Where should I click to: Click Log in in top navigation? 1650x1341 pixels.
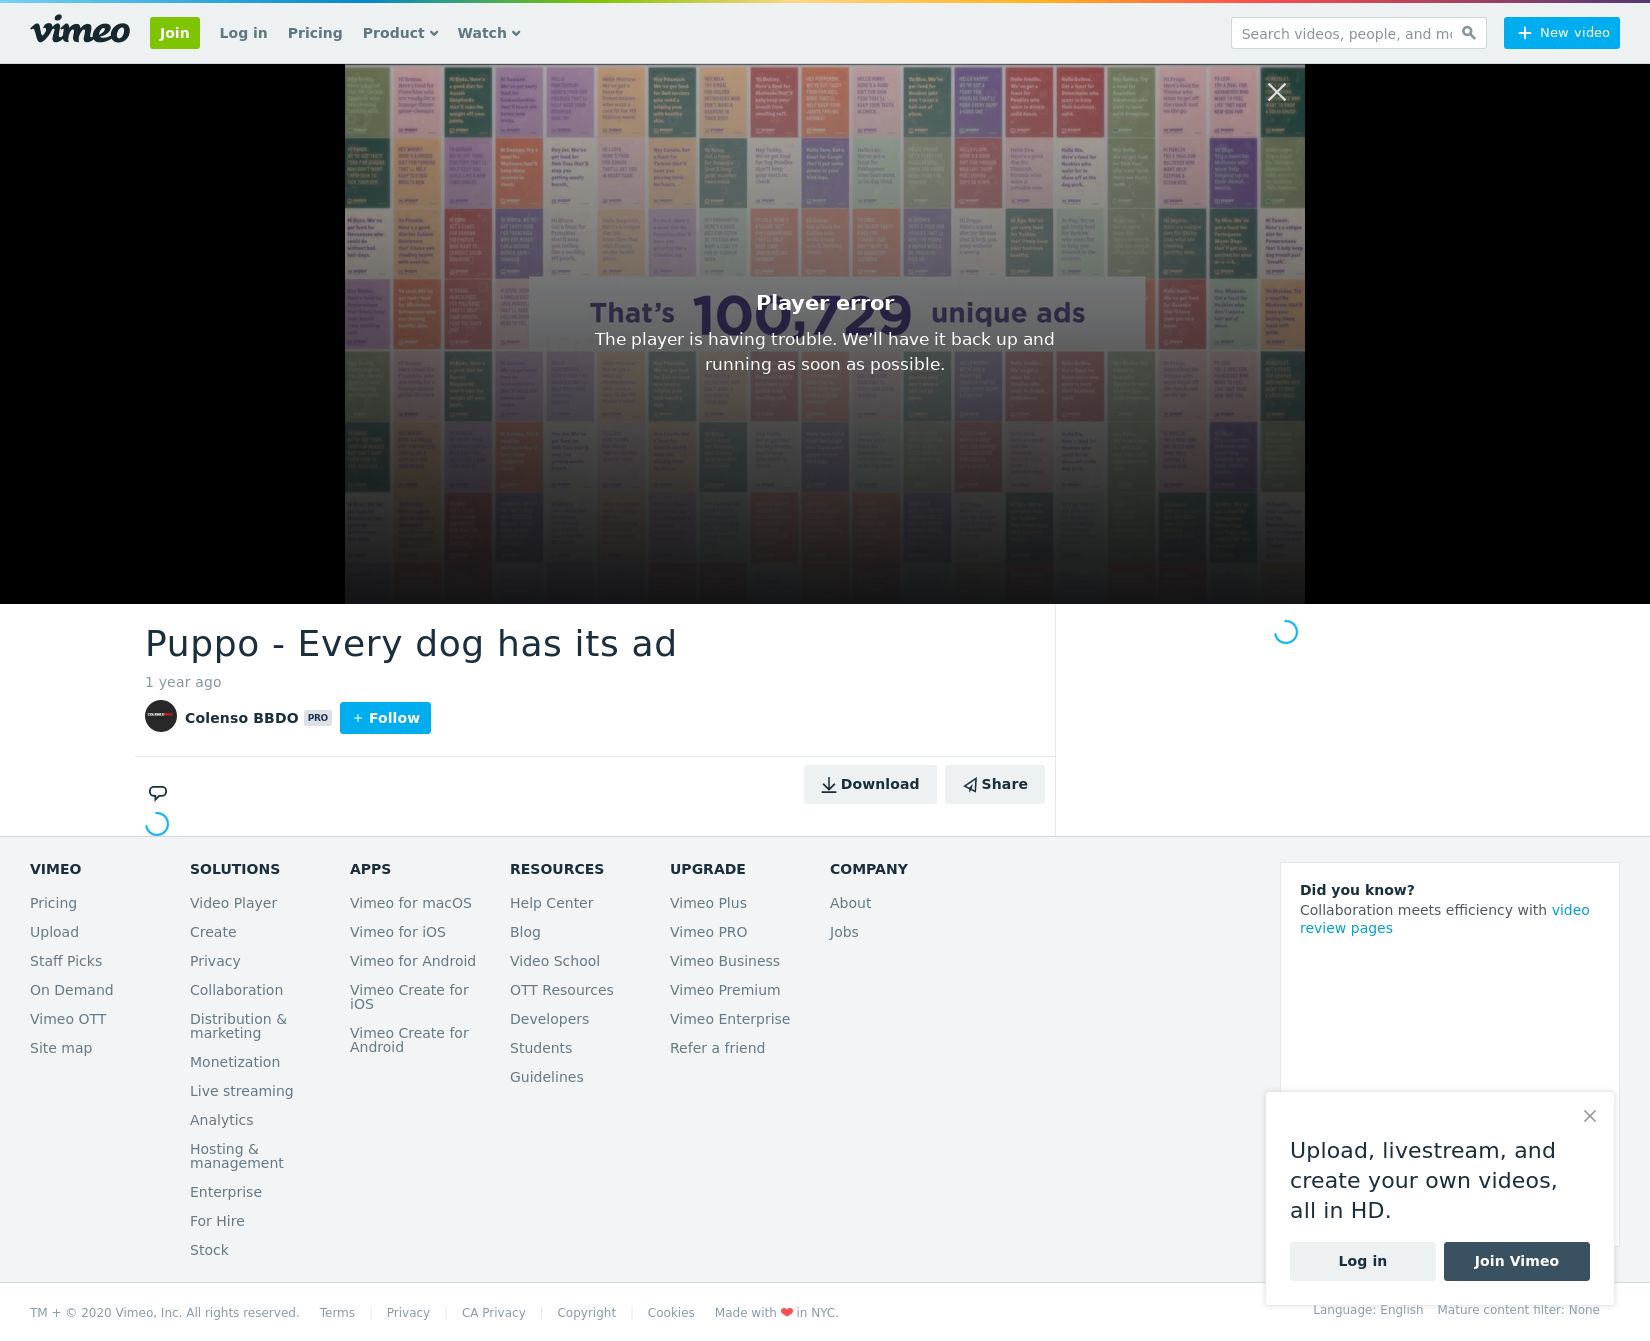243,33
